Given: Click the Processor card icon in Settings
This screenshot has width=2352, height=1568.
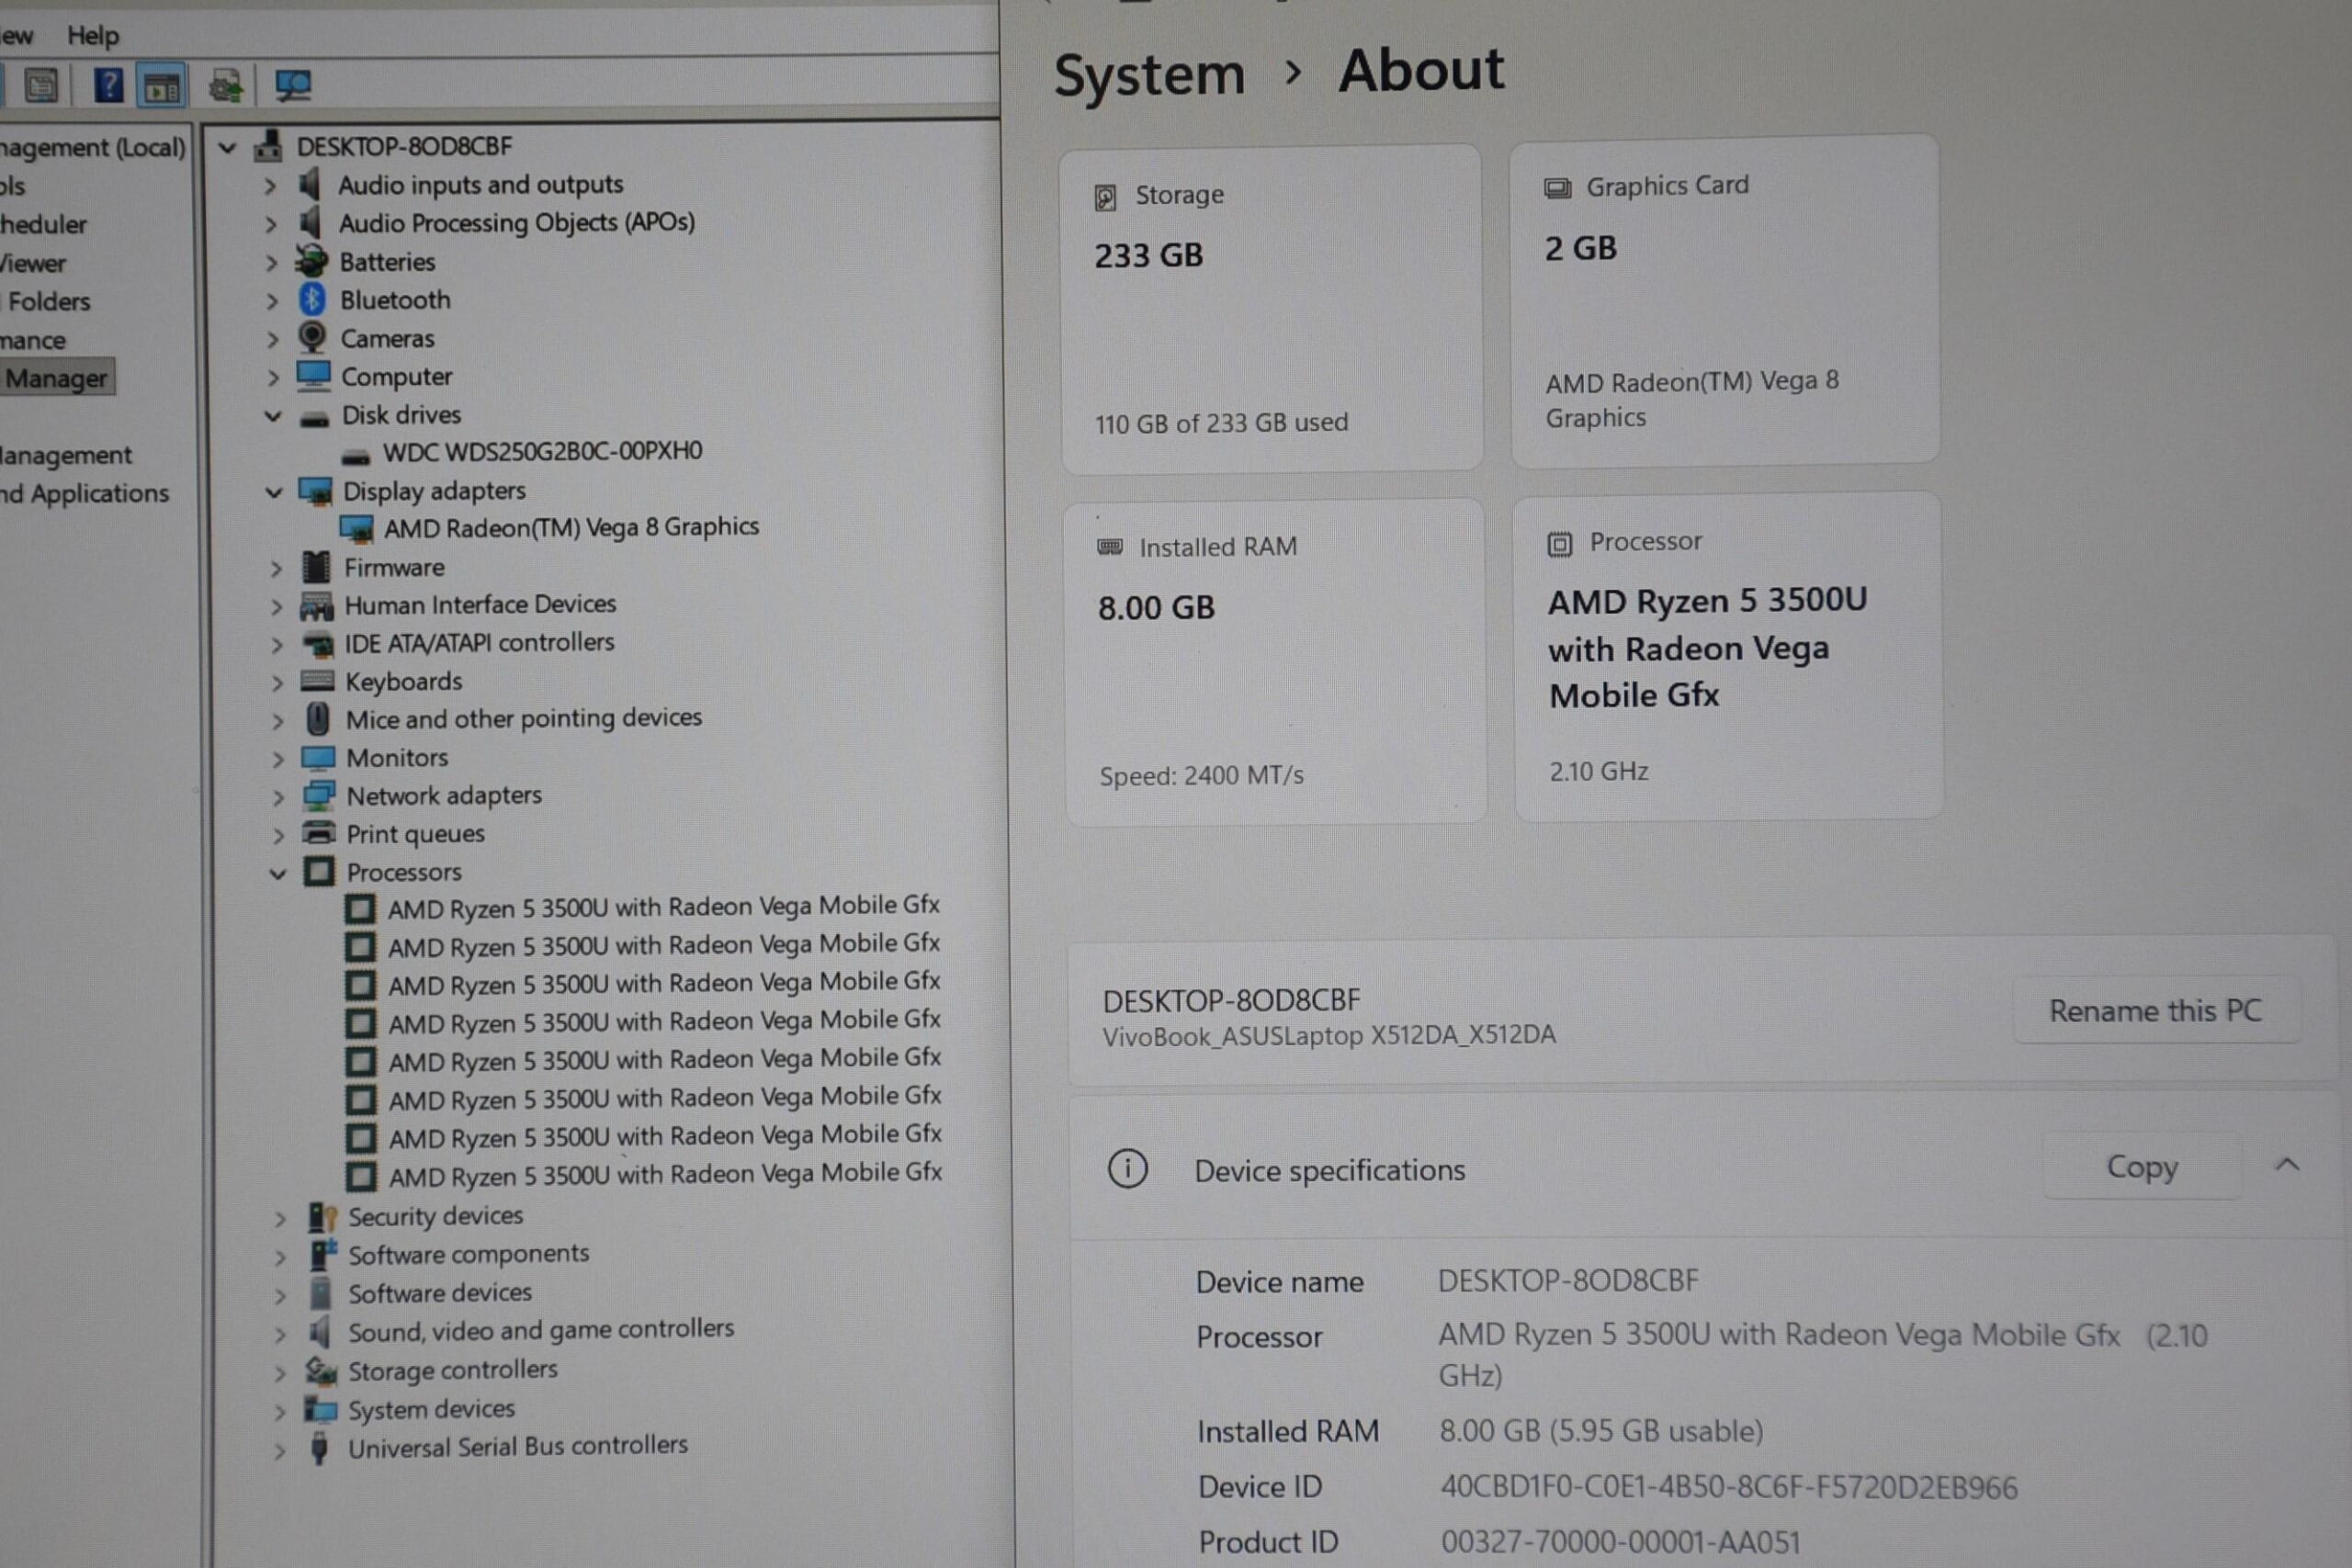Looking at the screenshot, I should tap(1559, 544).
